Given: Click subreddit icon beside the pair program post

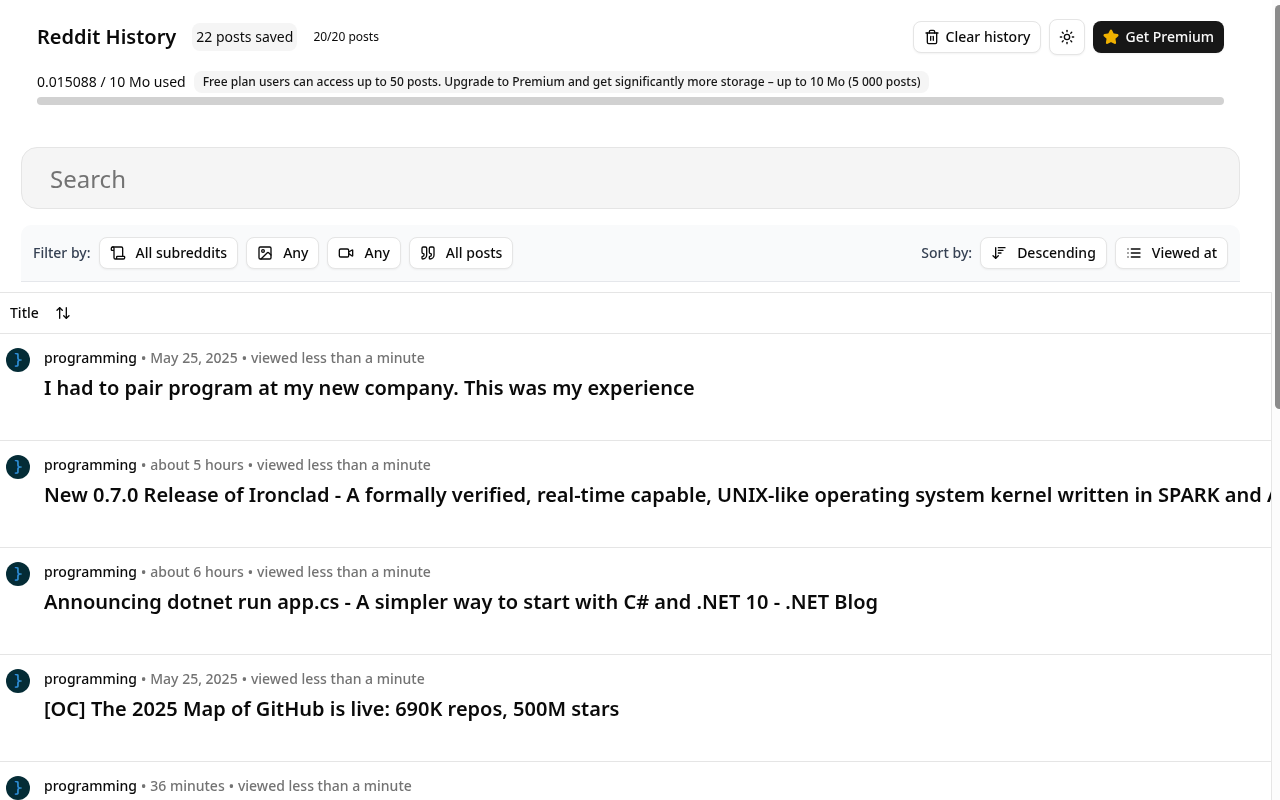Looking at the screenshot, I should click(18, 360).
